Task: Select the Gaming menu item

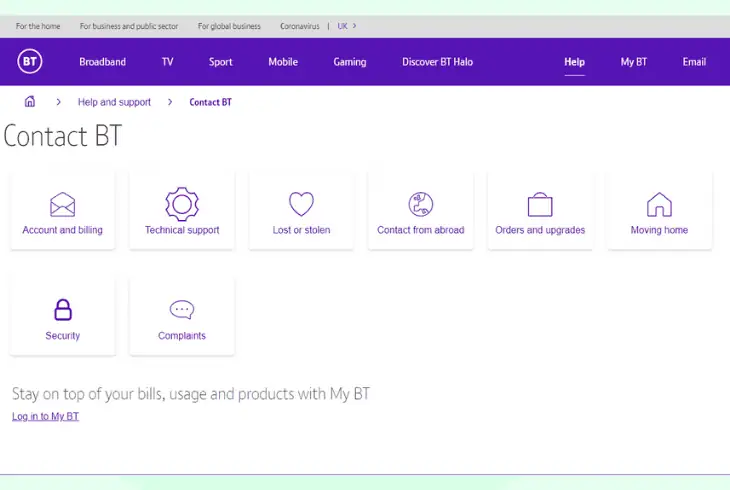Action: (350, 62)
